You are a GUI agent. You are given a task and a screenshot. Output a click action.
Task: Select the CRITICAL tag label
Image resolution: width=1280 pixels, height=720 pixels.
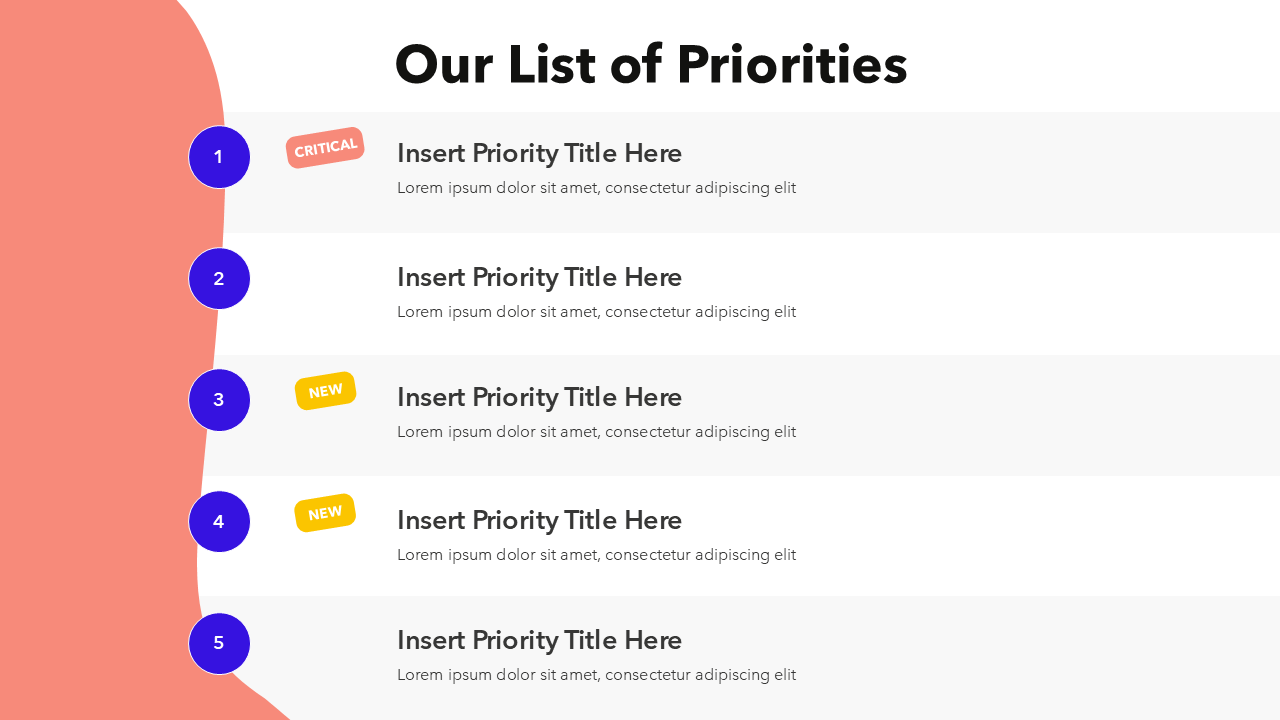325,148
